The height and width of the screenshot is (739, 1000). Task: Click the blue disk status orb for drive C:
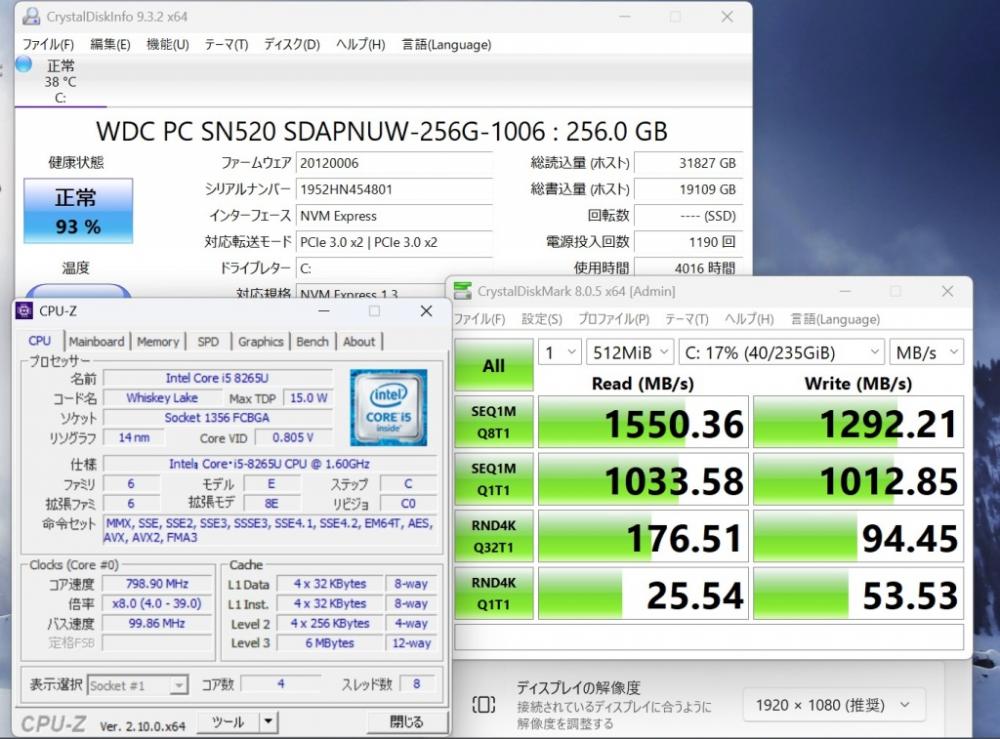[x=24, y=64]
